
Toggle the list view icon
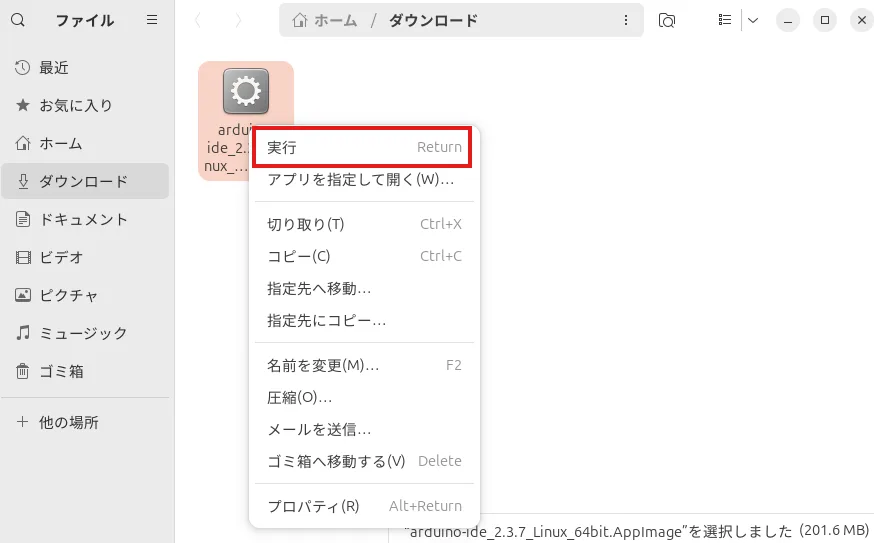(x=725, y=20)
